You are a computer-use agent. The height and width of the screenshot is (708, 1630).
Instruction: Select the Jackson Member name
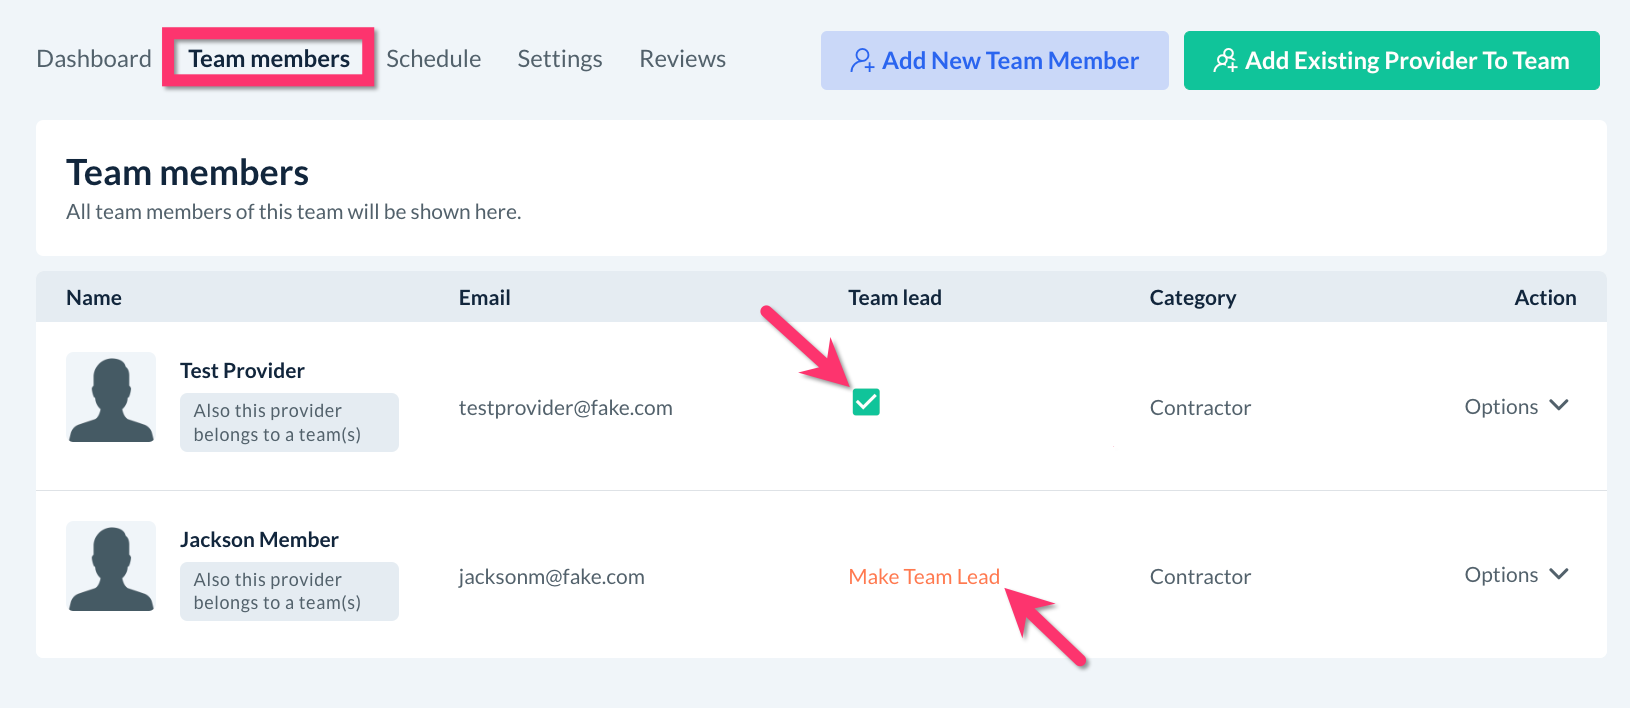coord(259,540)
